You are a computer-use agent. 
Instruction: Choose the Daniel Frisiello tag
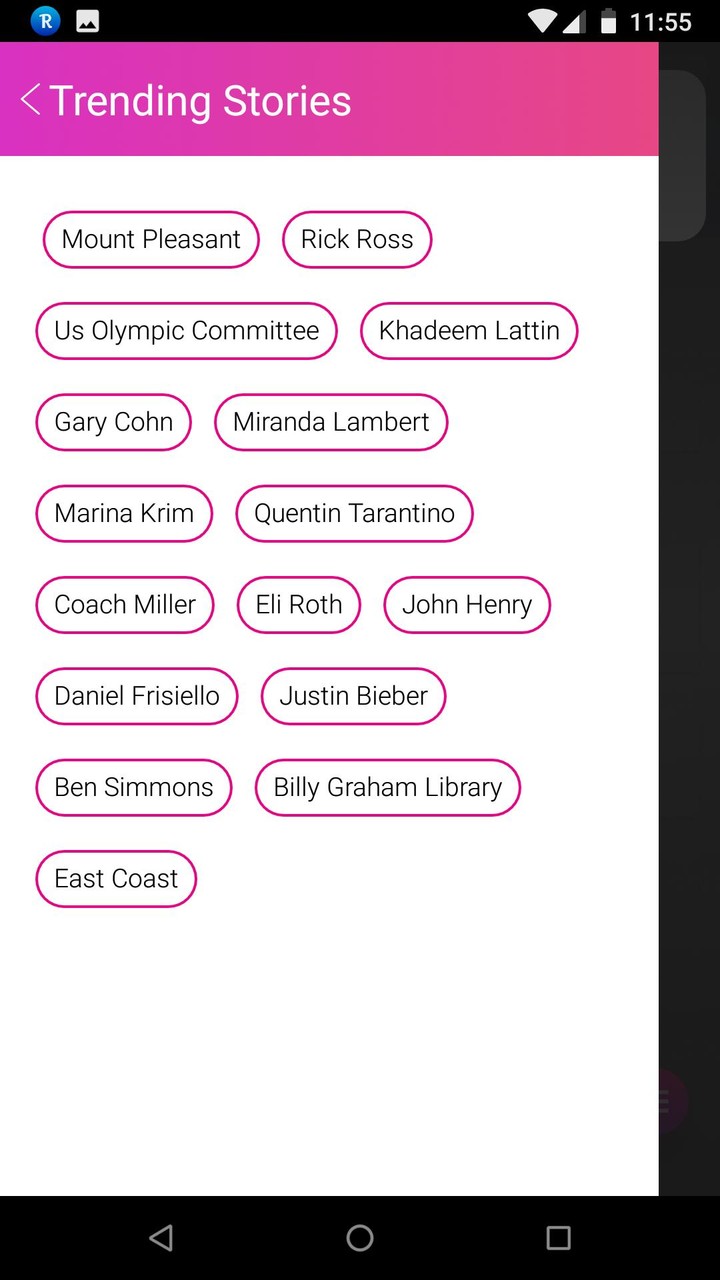click(x=137, y=696)
